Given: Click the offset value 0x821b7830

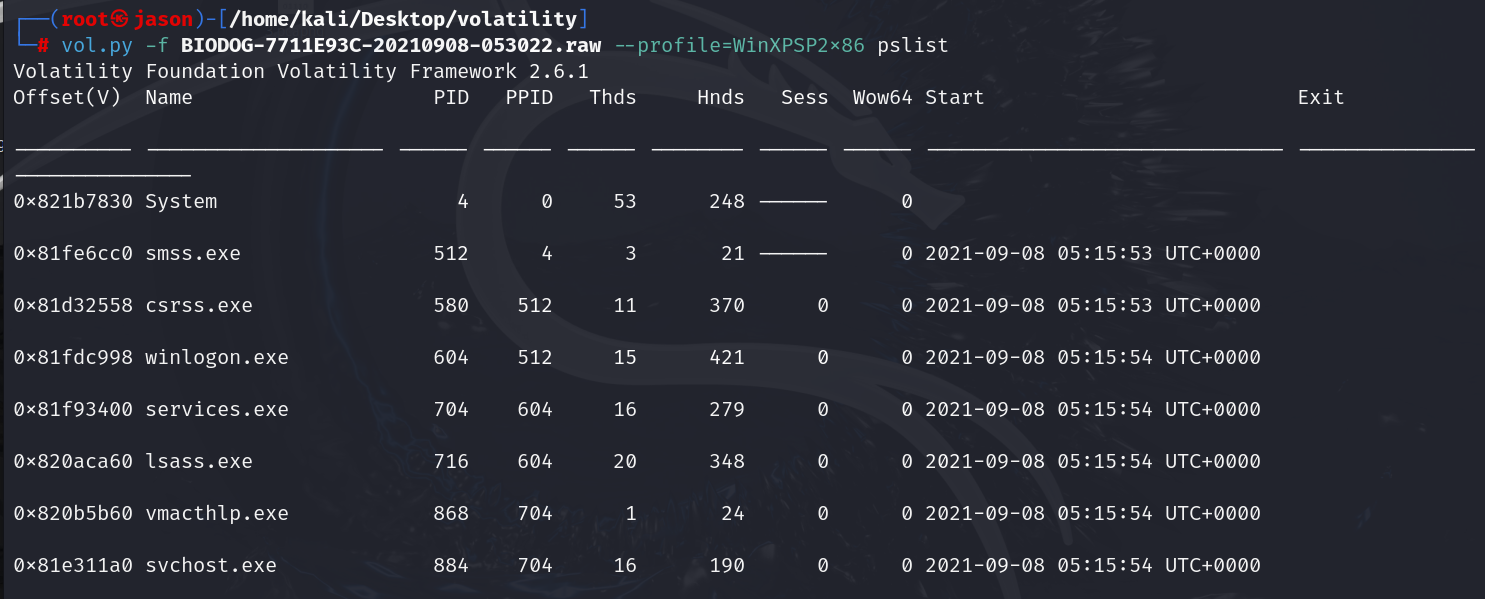Looking at the screenshot, I should point(73,202).
